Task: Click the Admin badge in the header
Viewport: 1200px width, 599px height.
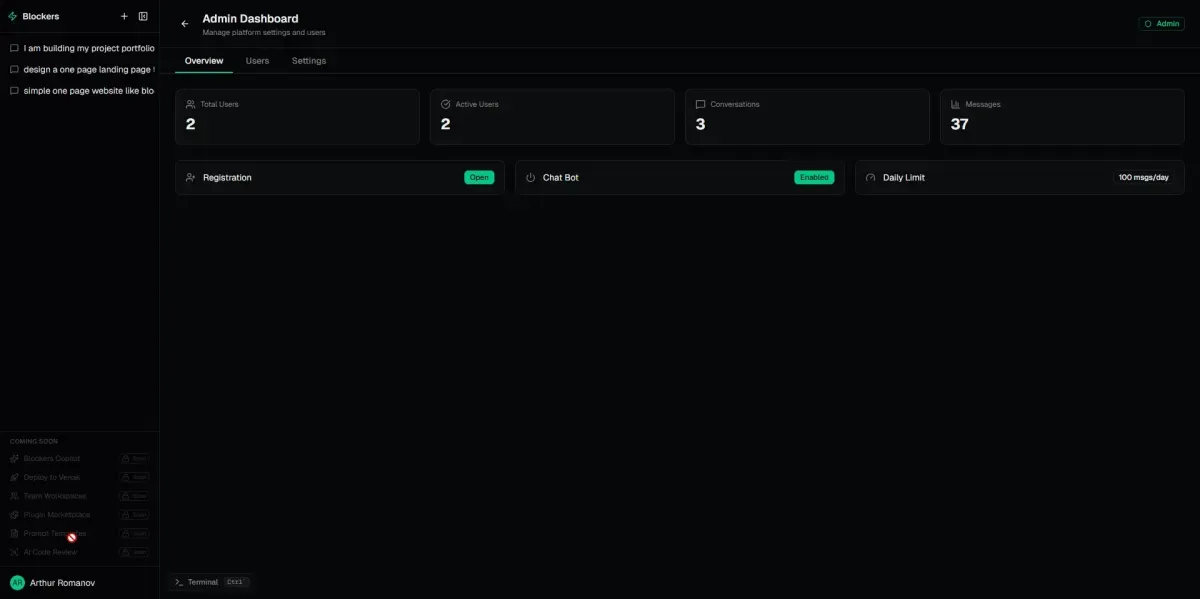Action: (1161, 23)
